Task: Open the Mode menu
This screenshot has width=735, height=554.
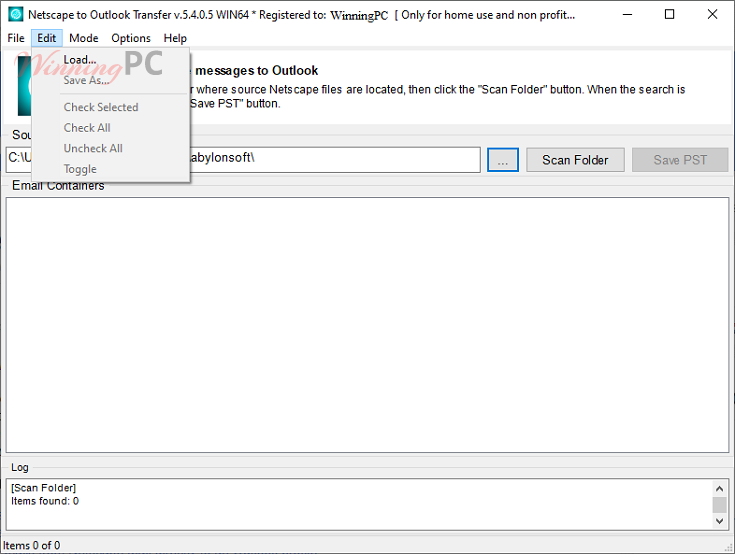Action: point(84,38)
